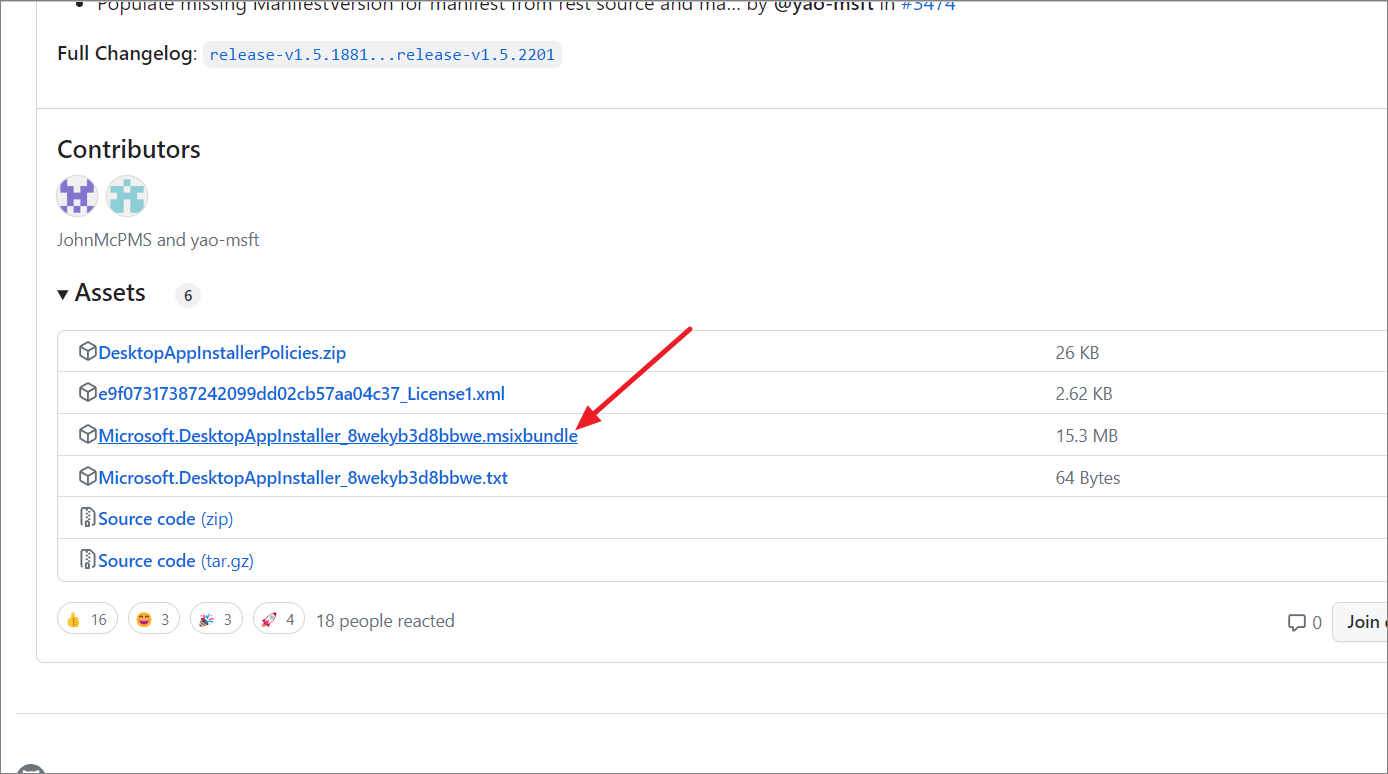This screenshot has height=774, width=1388.
Task: Open yao-msft's profile avatar
Action: 126,195
